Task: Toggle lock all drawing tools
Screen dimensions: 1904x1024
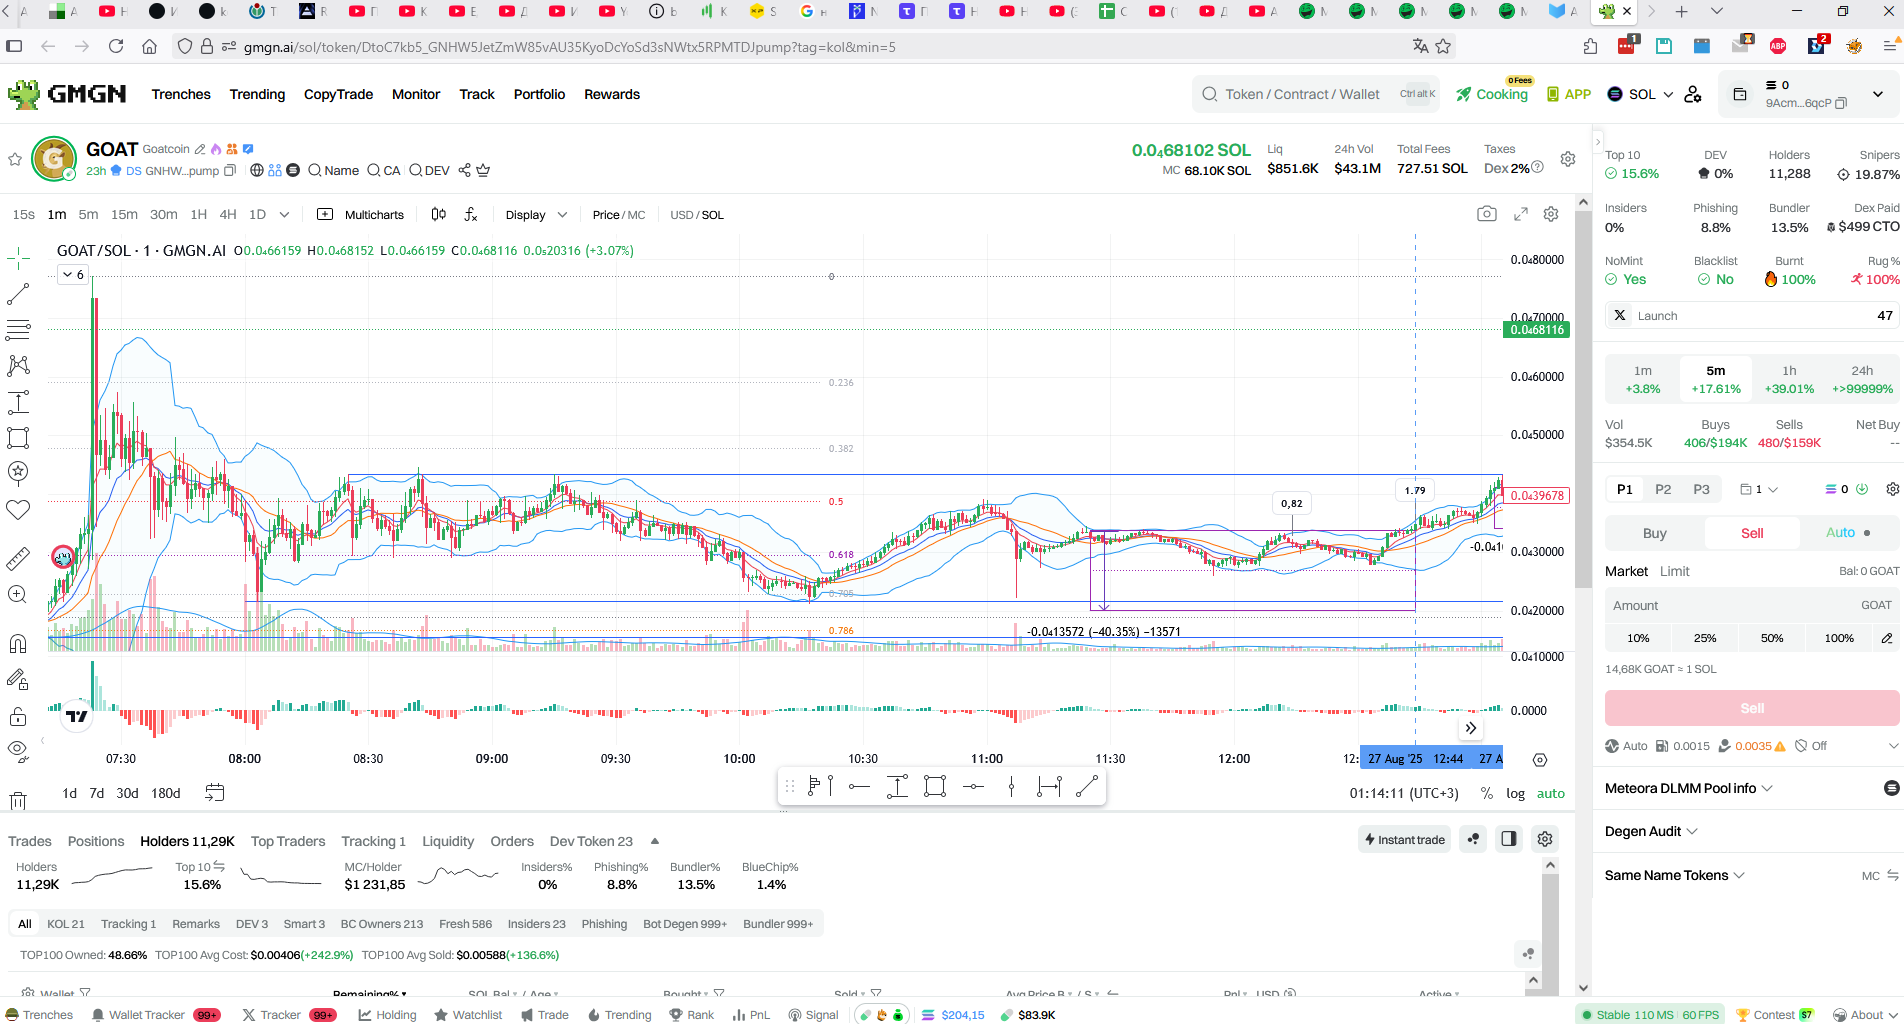Action: [18, 716]
